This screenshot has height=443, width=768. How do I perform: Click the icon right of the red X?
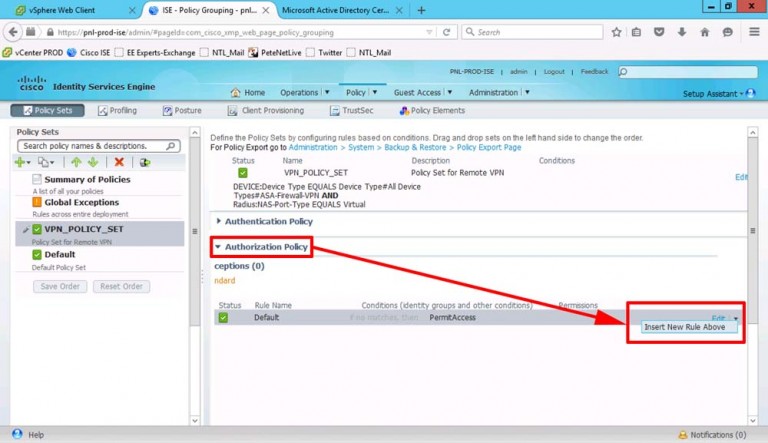pyautogui.click(x=144, y=162)
